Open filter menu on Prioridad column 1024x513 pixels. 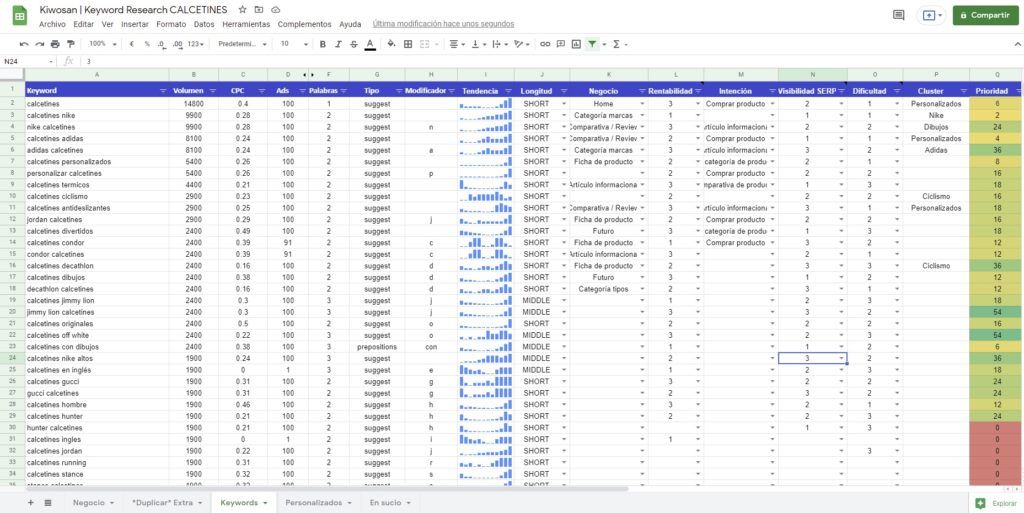pos(1017,91)
